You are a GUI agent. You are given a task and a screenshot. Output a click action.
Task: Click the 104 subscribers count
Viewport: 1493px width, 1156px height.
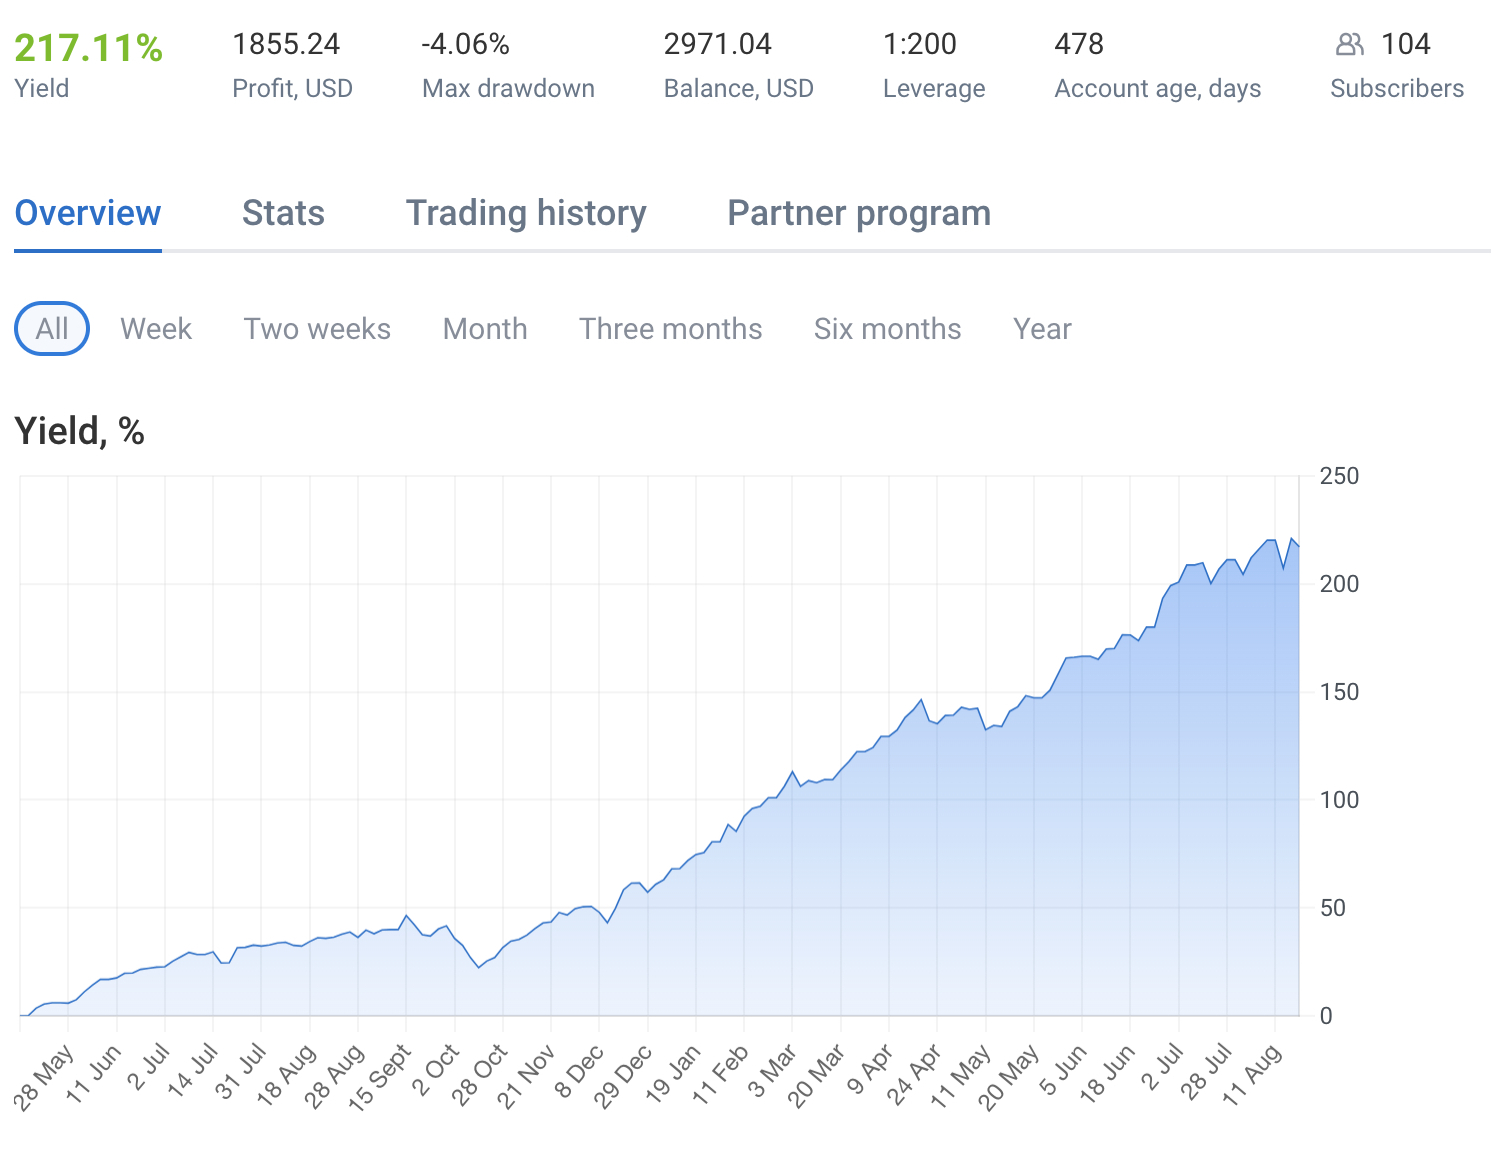click(1405, 44)
